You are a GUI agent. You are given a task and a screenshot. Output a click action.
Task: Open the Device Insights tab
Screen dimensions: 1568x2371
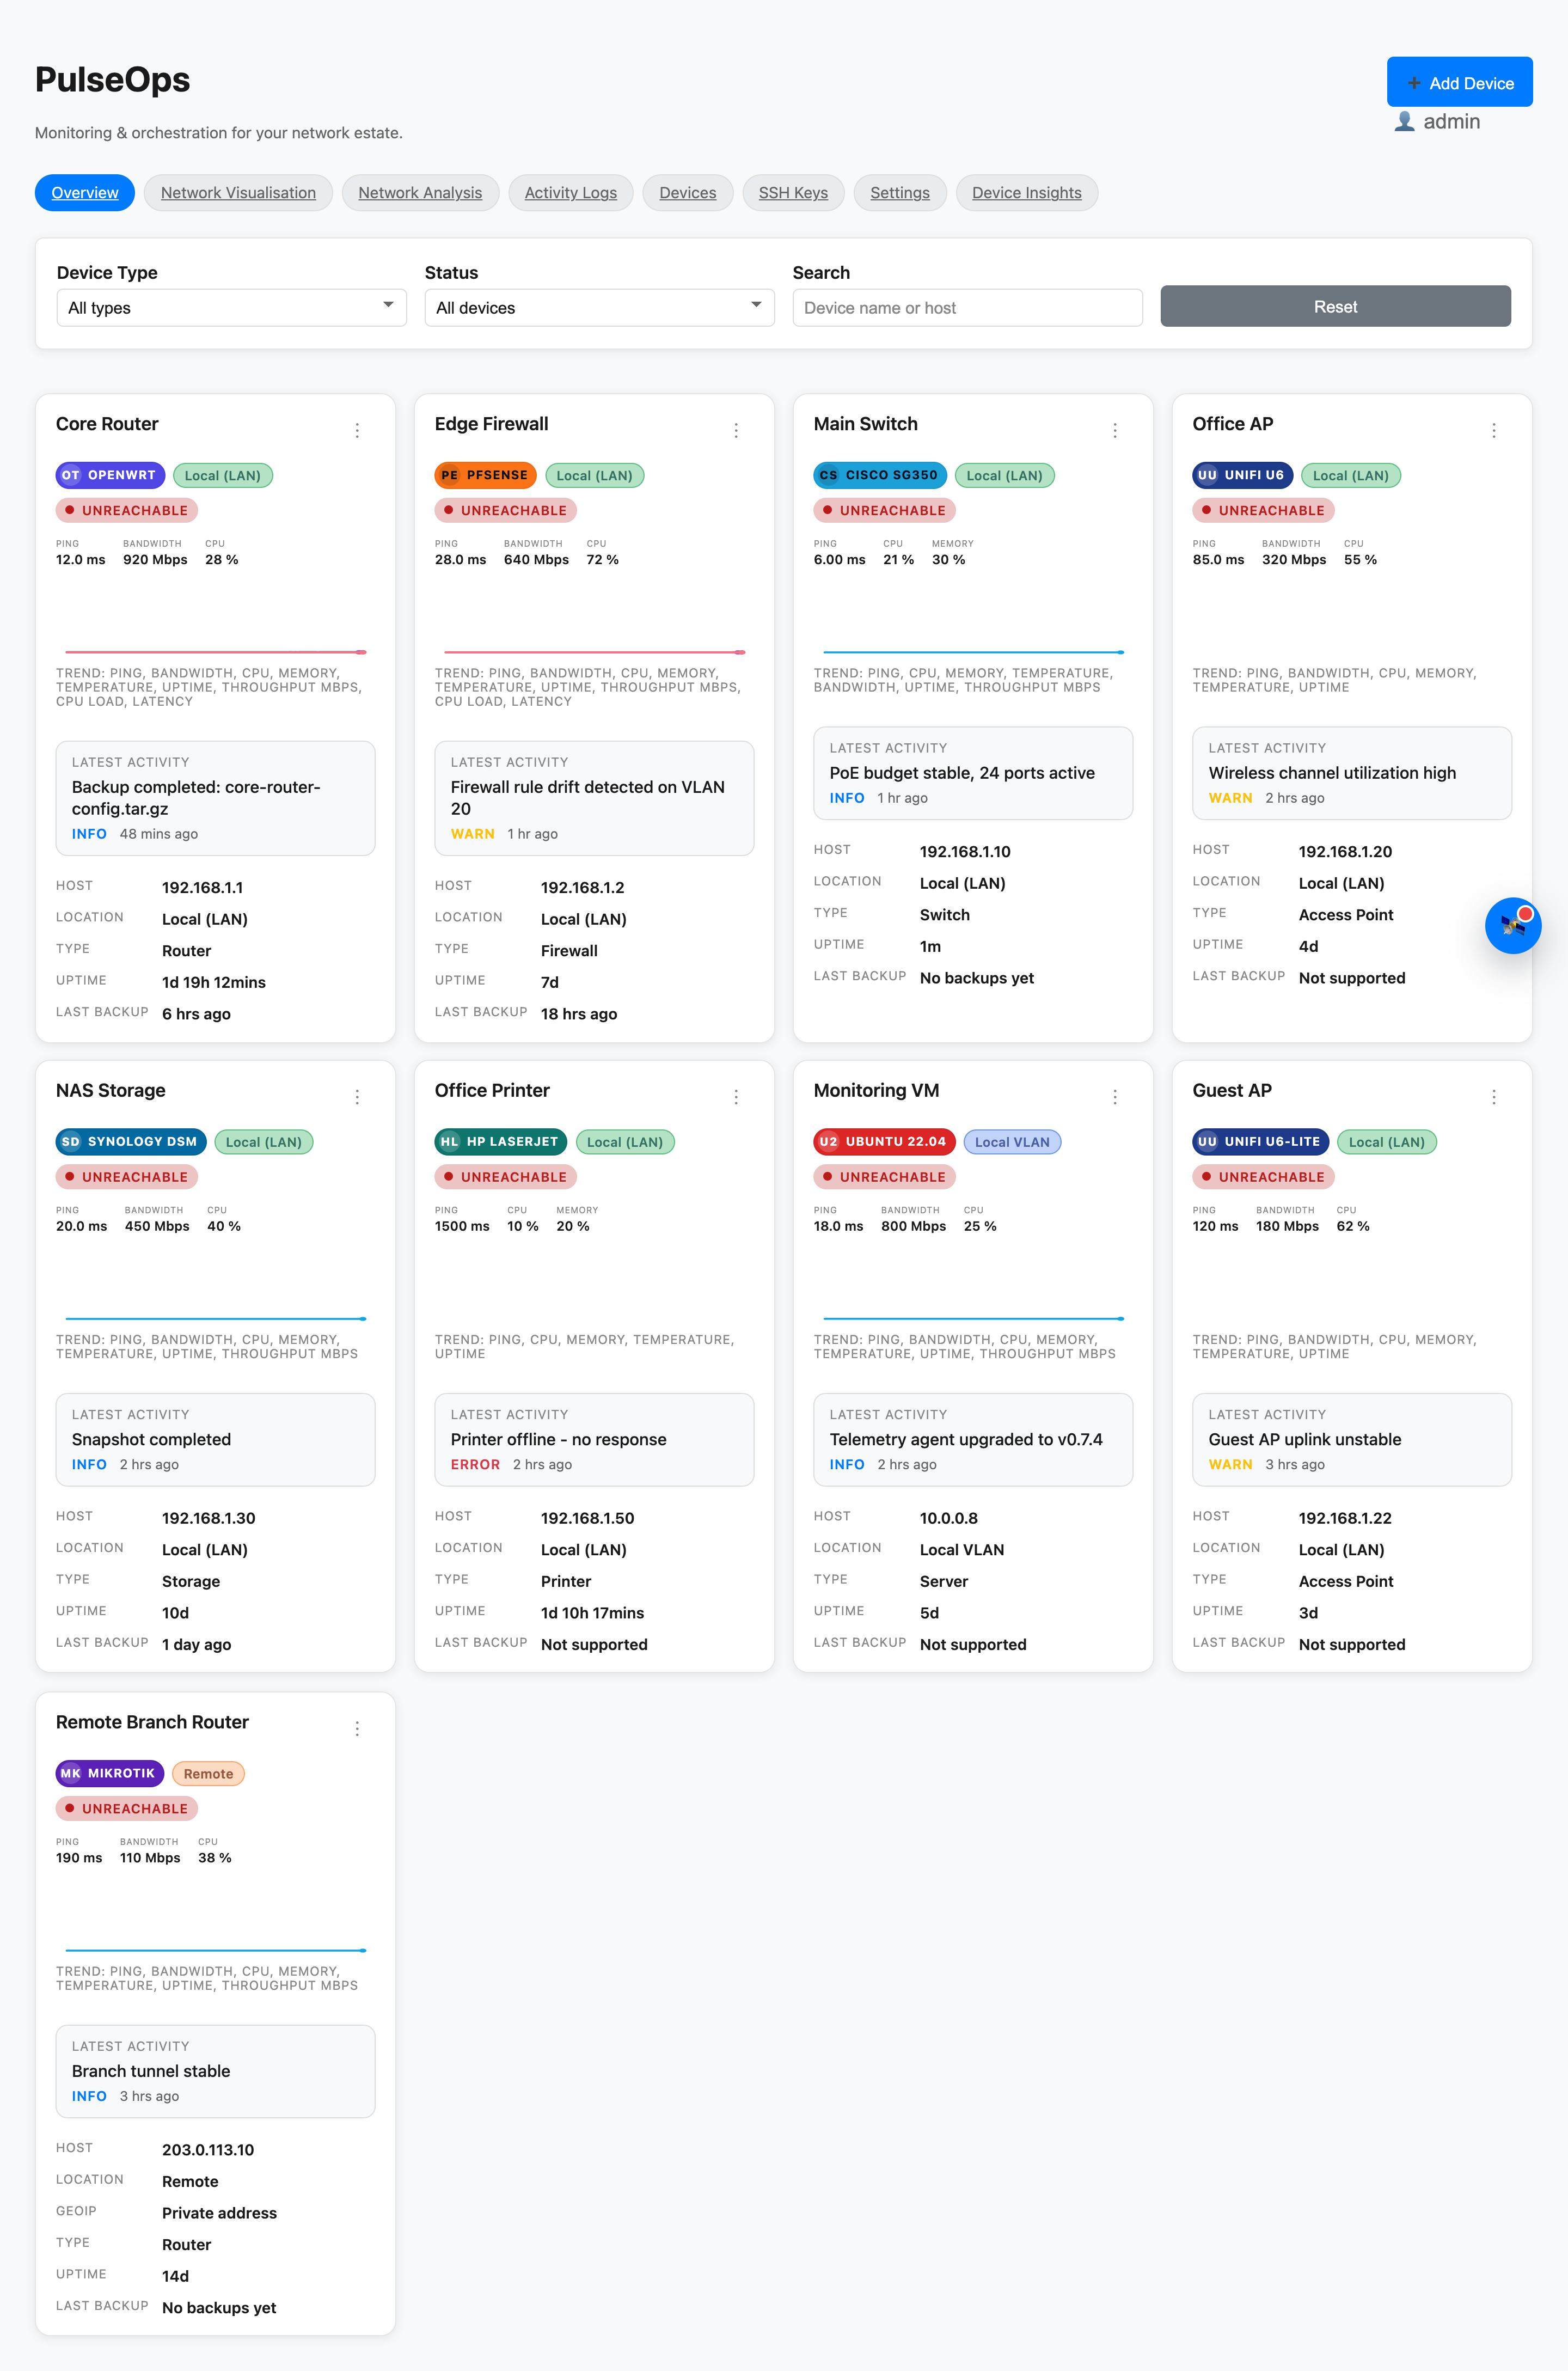click(1026, 192)
